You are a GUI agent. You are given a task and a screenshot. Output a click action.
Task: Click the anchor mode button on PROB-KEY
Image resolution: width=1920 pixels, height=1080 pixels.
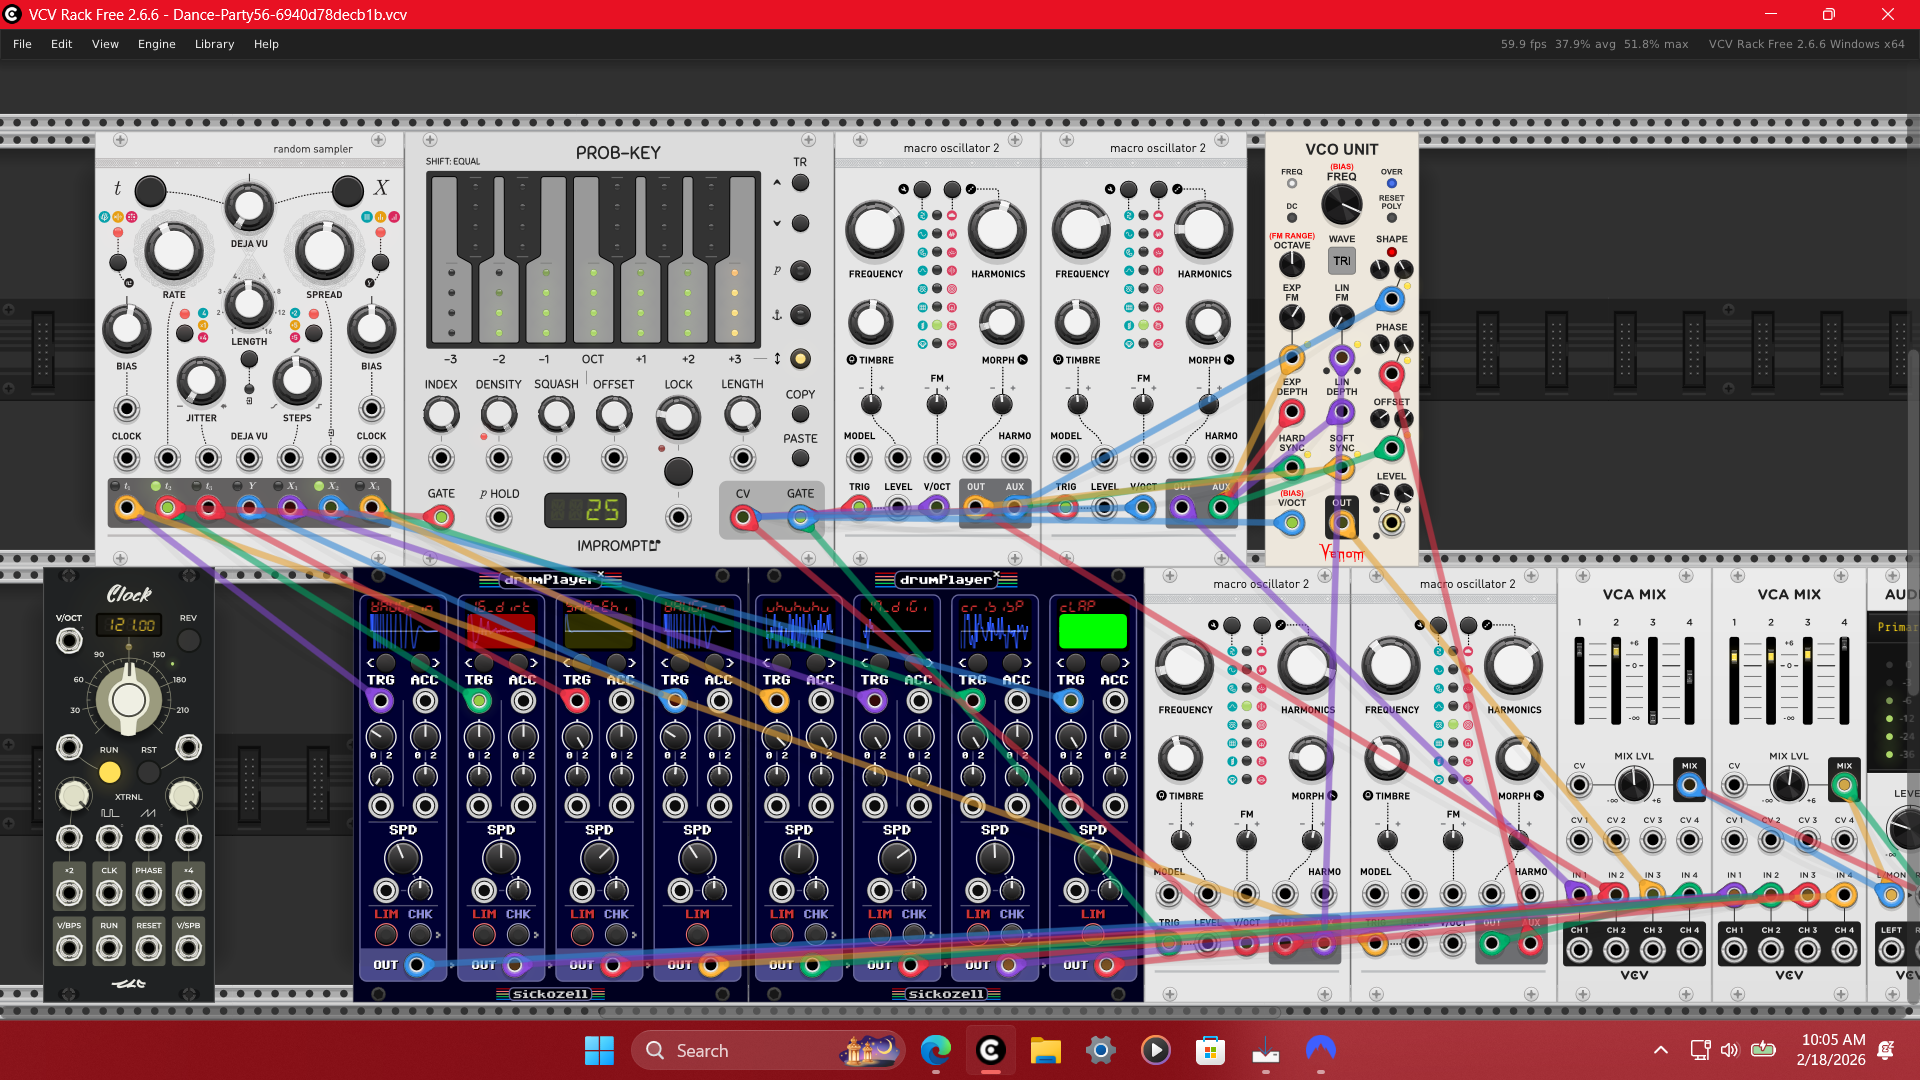coord(800,315)
